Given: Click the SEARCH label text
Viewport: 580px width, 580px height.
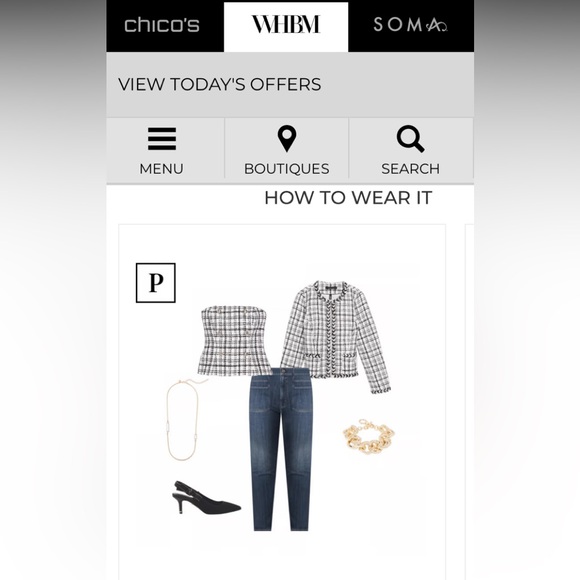Looking at the screenshot, I should 411,169.
